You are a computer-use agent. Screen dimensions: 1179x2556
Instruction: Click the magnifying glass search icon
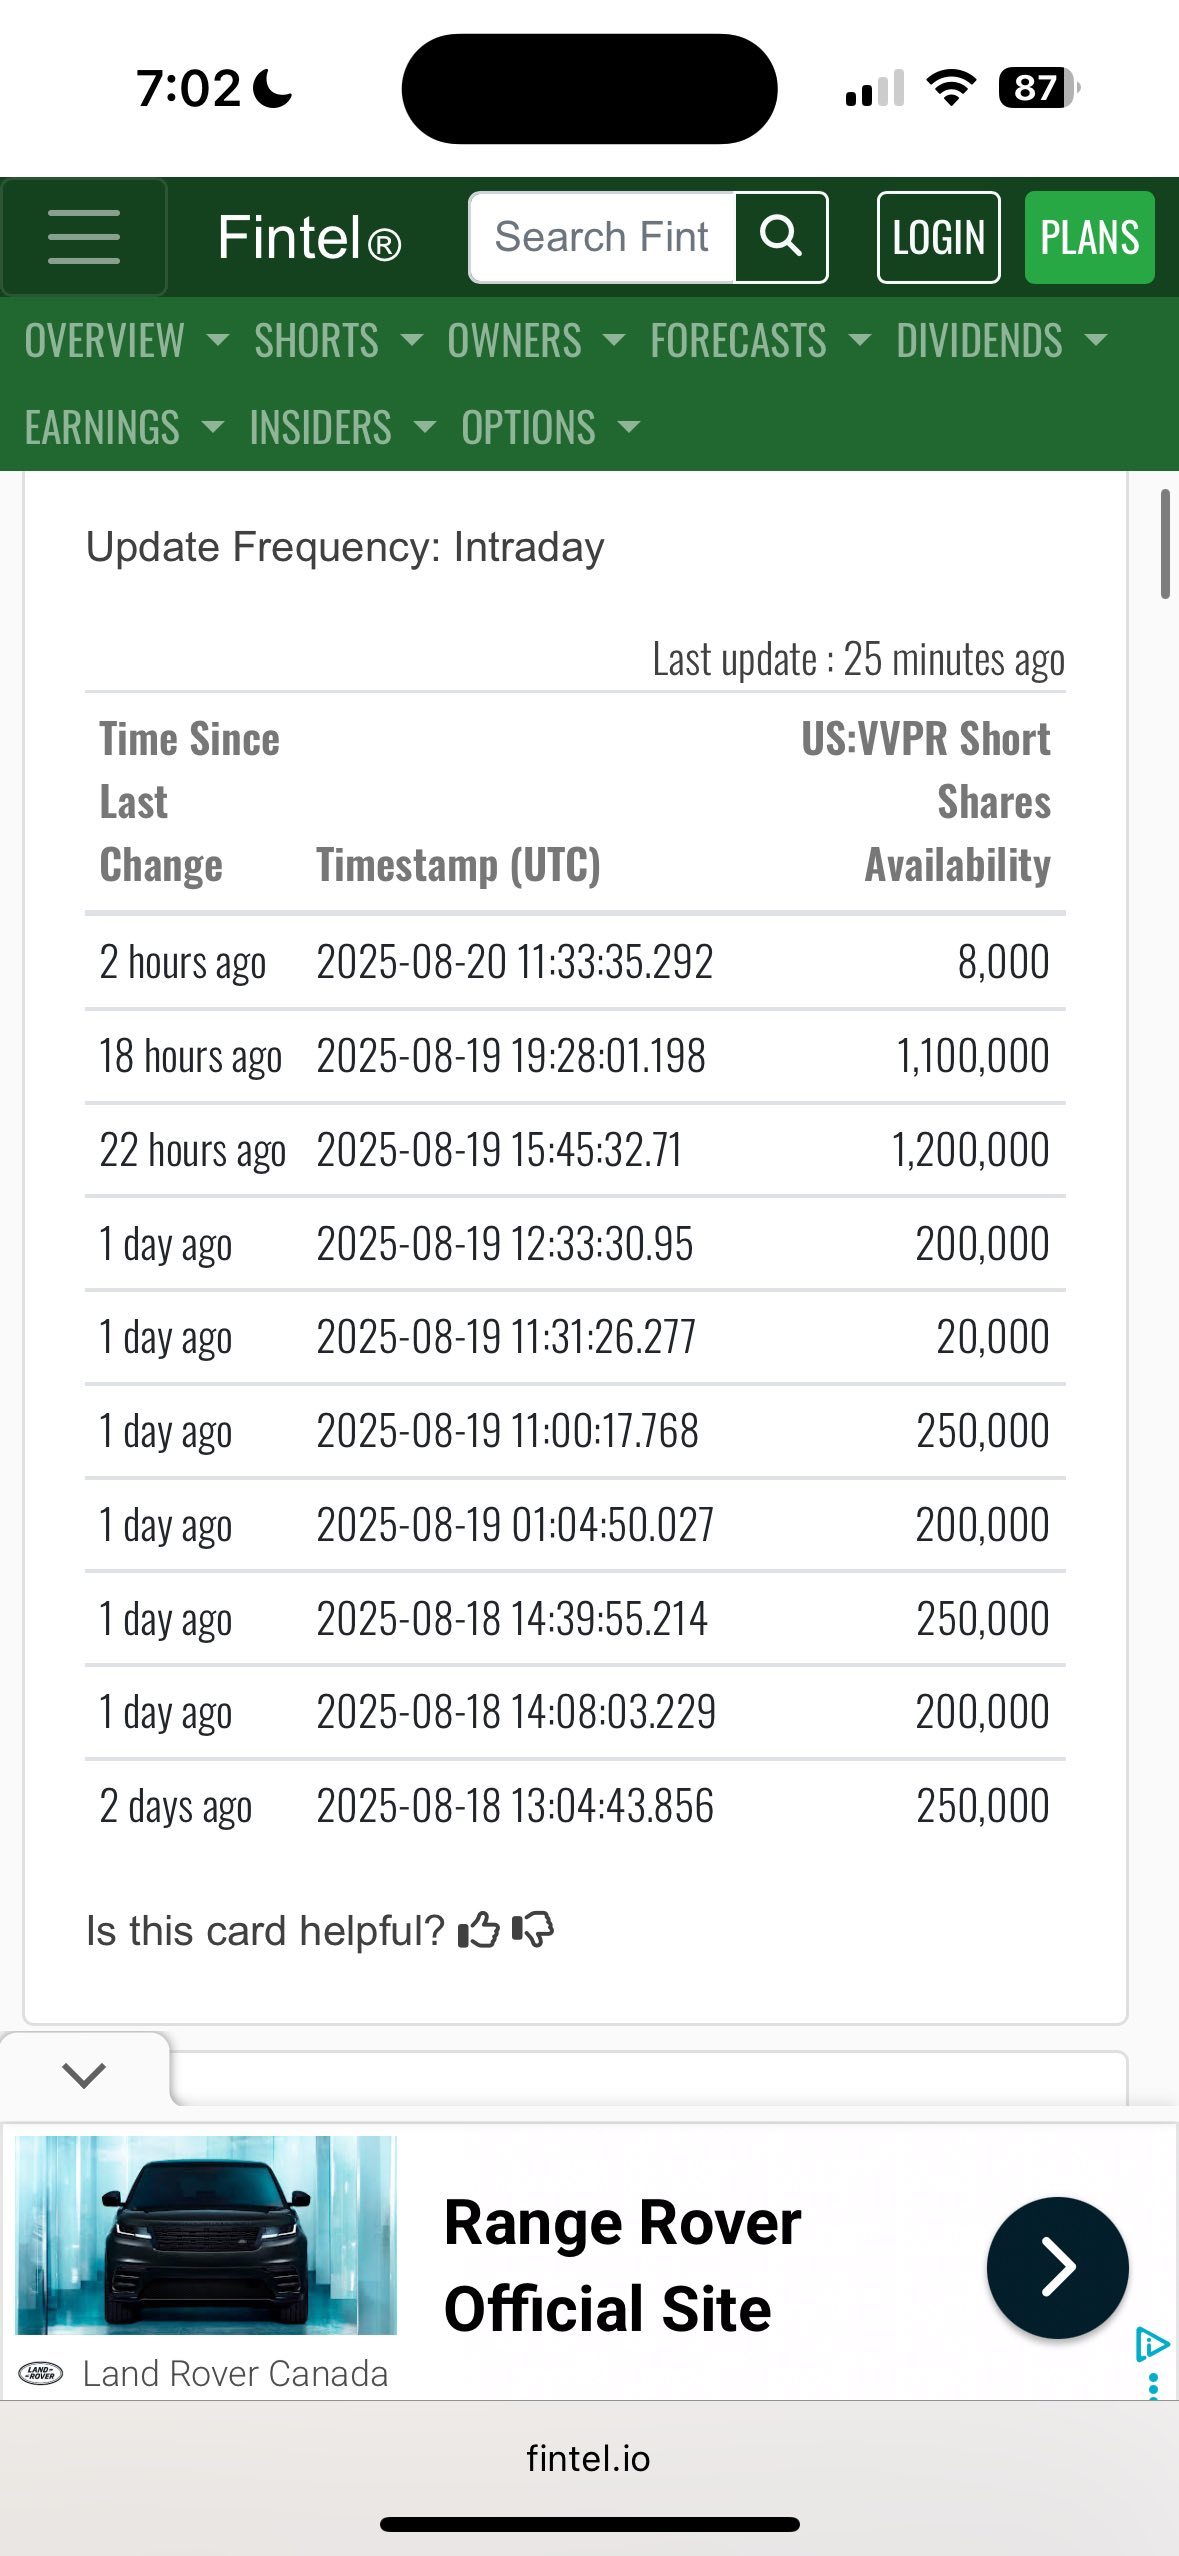click(x=781, y=237)
